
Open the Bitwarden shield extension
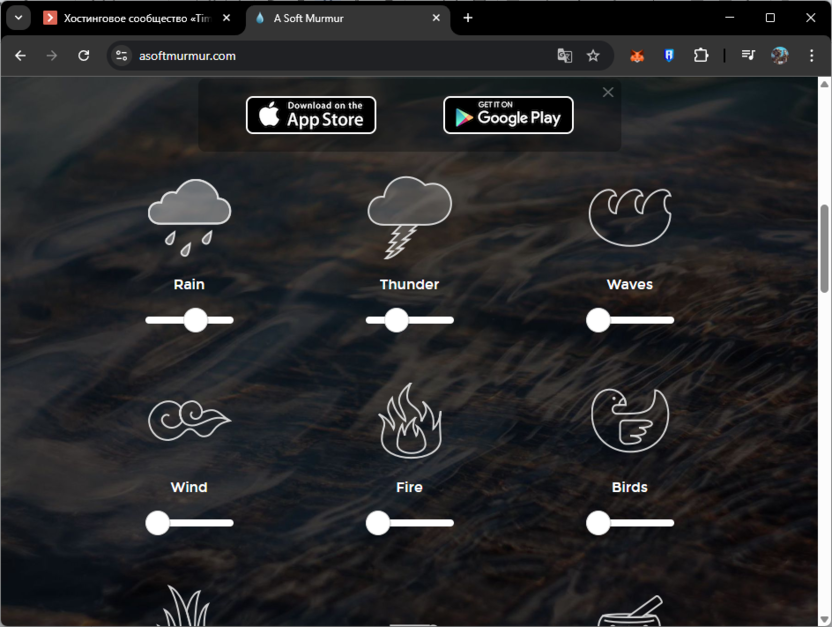(x=669, y=56)
